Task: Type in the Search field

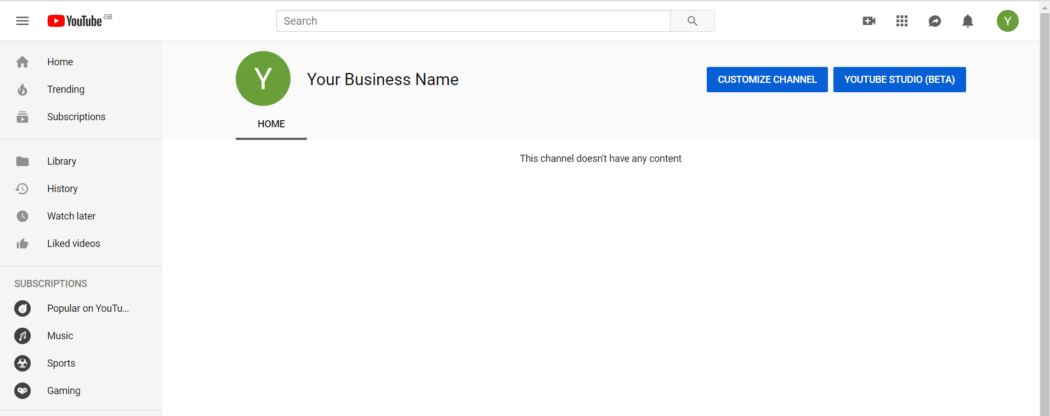Action: (473, 21)
